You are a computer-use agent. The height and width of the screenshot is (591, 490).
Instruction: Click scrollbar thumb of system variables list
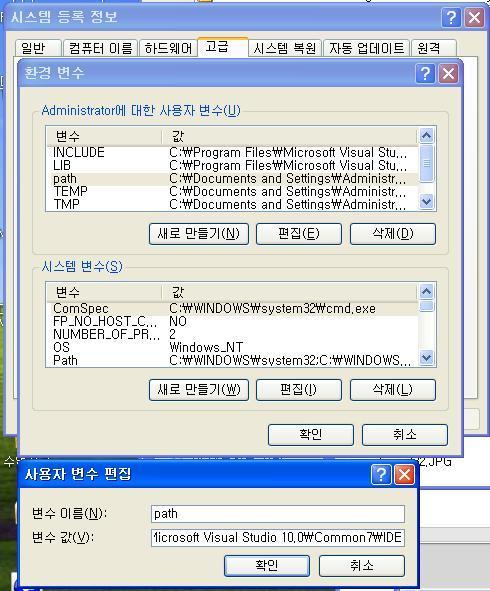tap(426, 306)
